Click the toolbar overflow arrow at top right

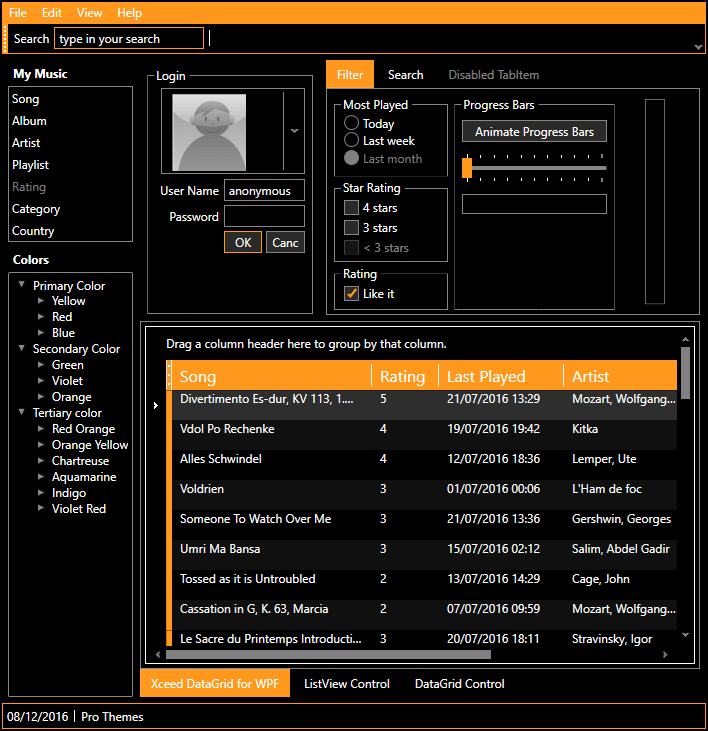click(x=698, y=46)
